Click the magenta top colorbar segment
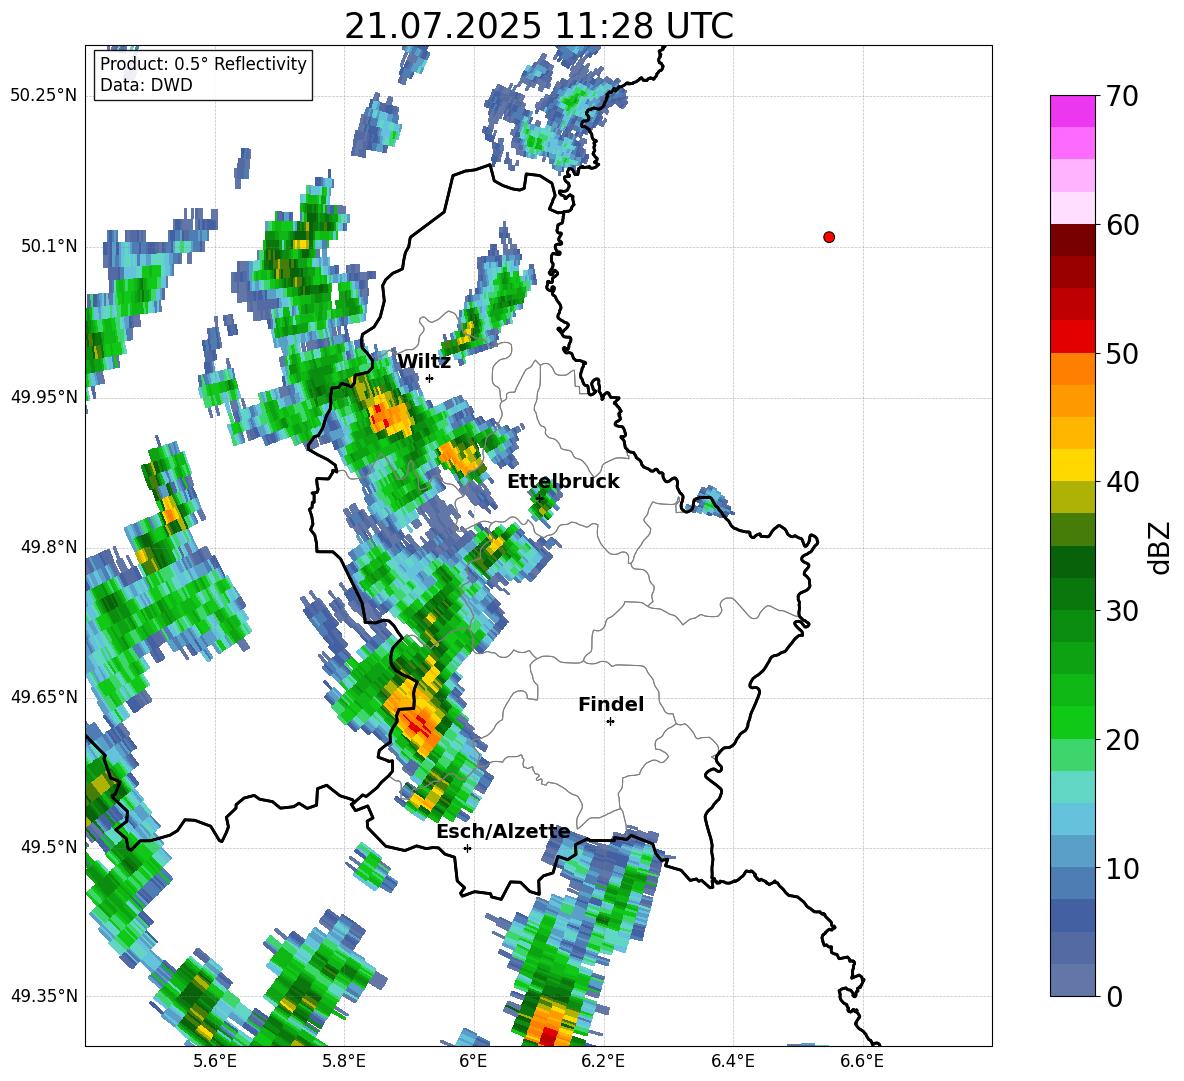This screenshot has height=1081, width=1184. tap(1072, 111)
